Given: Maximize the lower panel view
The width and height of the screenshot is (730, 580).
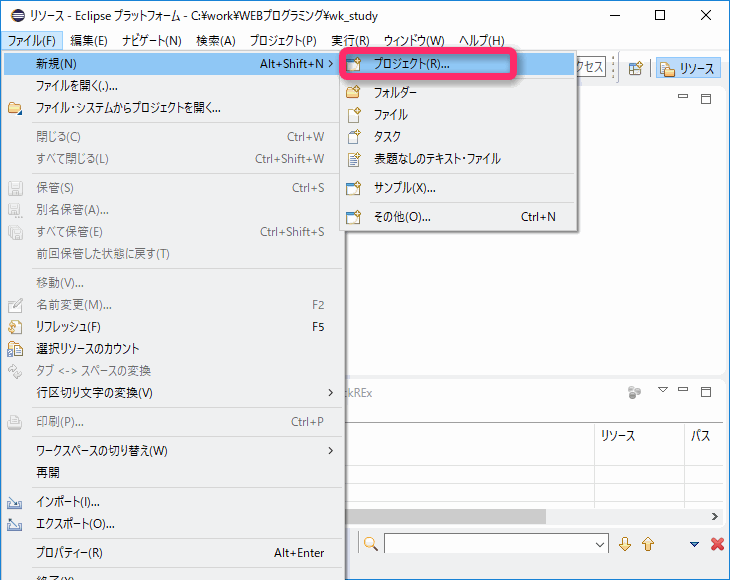Looking at the screenshot, I should (706, 391).
